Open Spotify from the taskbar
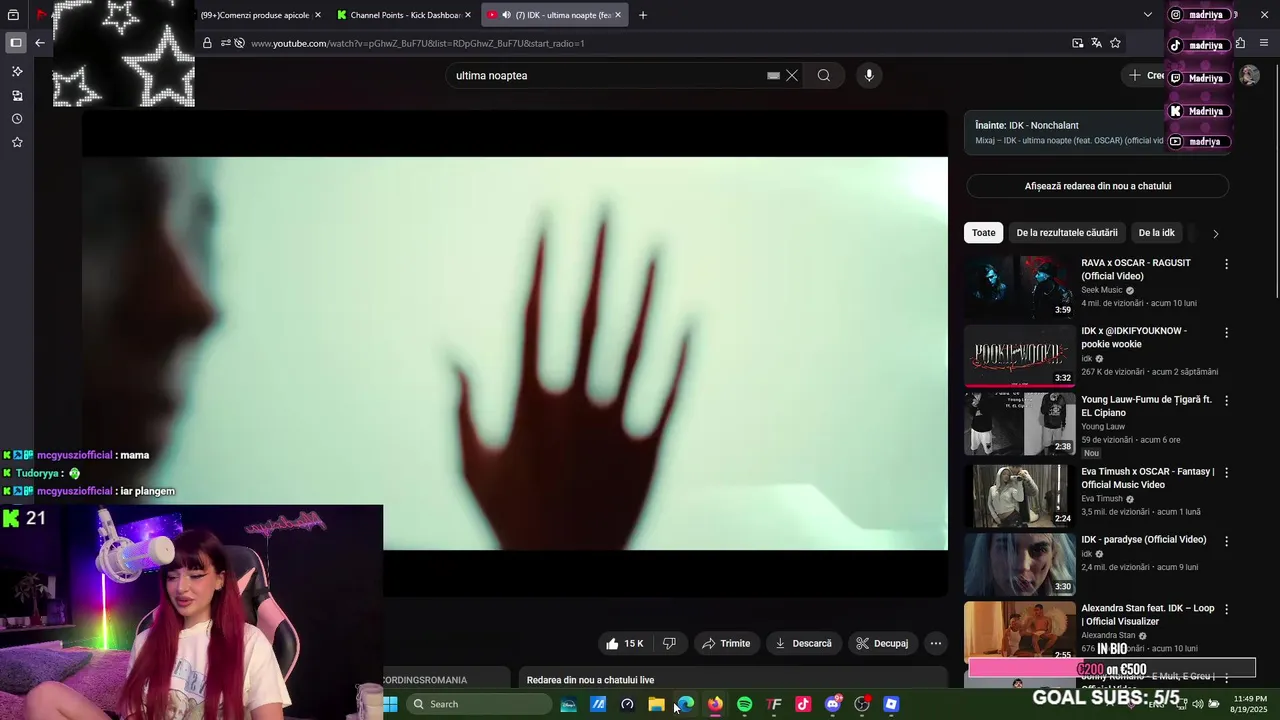 (x=744, y=704)
